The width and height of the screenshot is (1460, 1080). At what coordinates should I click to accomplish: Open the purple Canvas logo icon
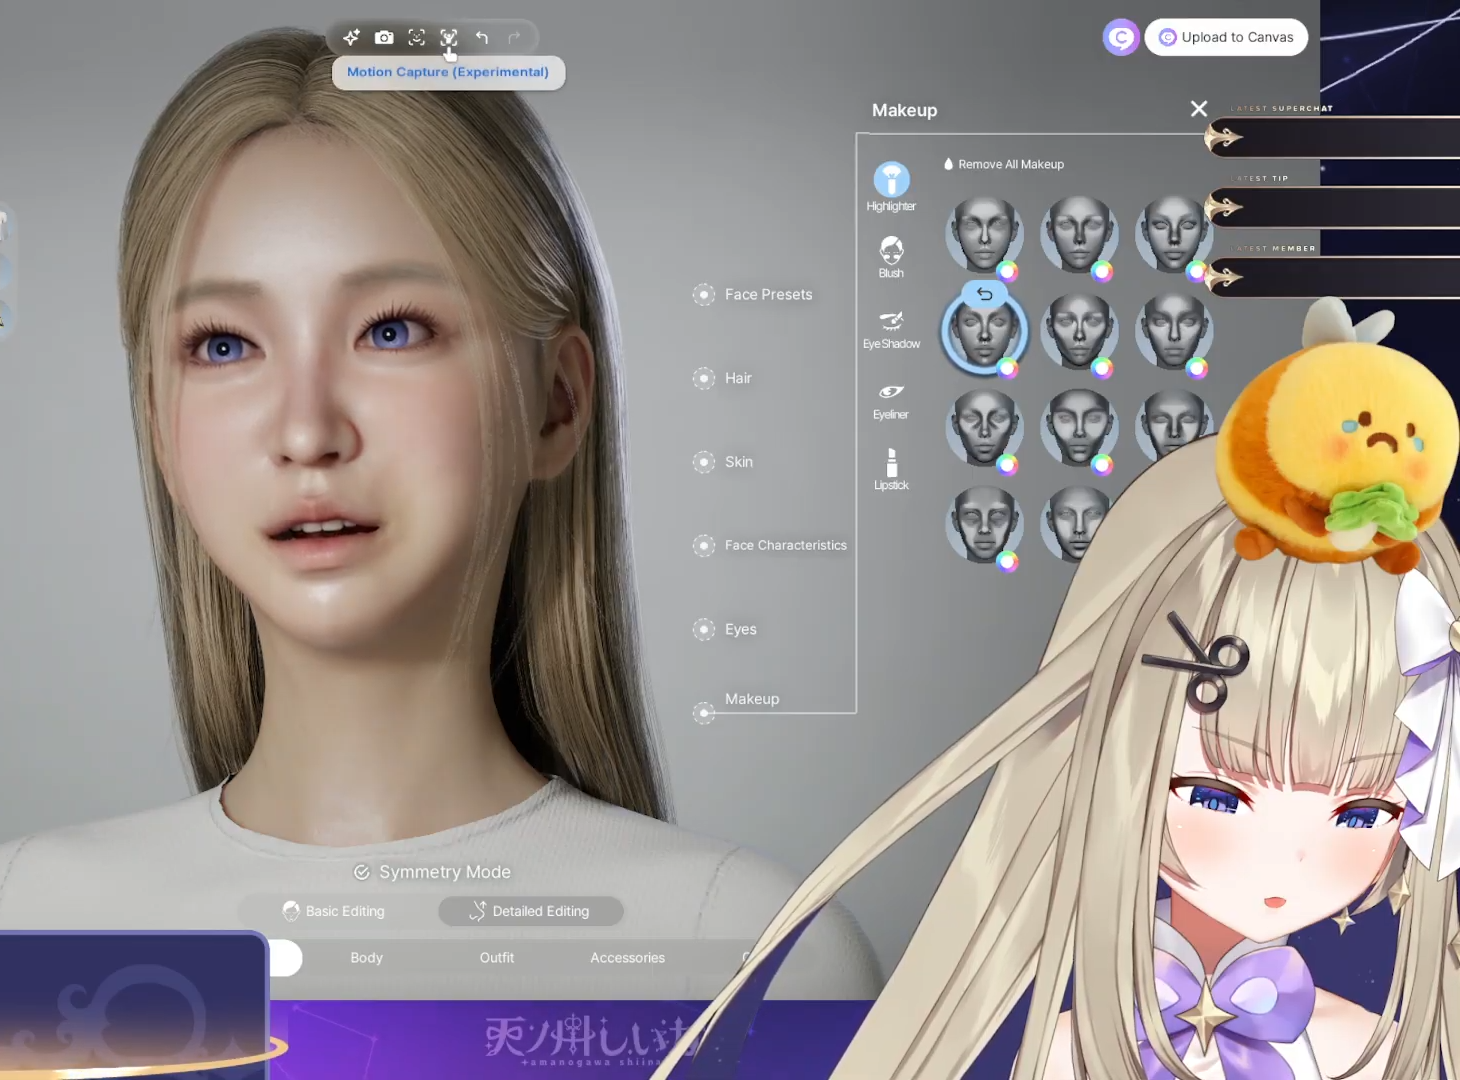click(1121, 38)
